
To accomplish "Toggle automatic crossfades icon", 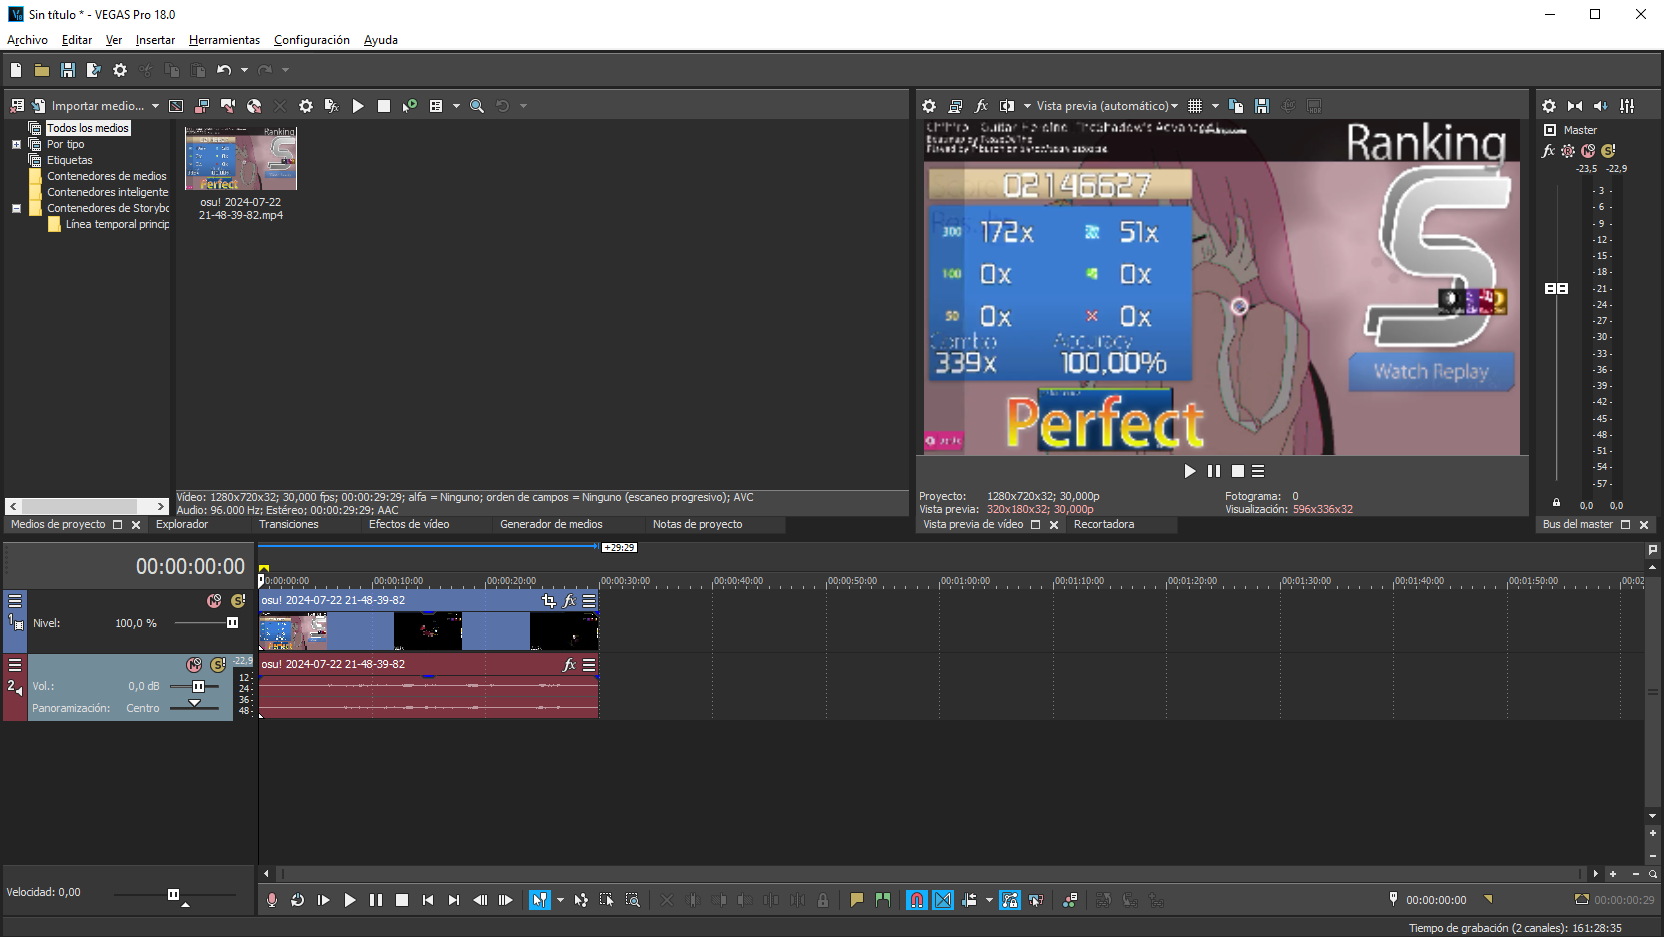I will (x=943, y=900).
